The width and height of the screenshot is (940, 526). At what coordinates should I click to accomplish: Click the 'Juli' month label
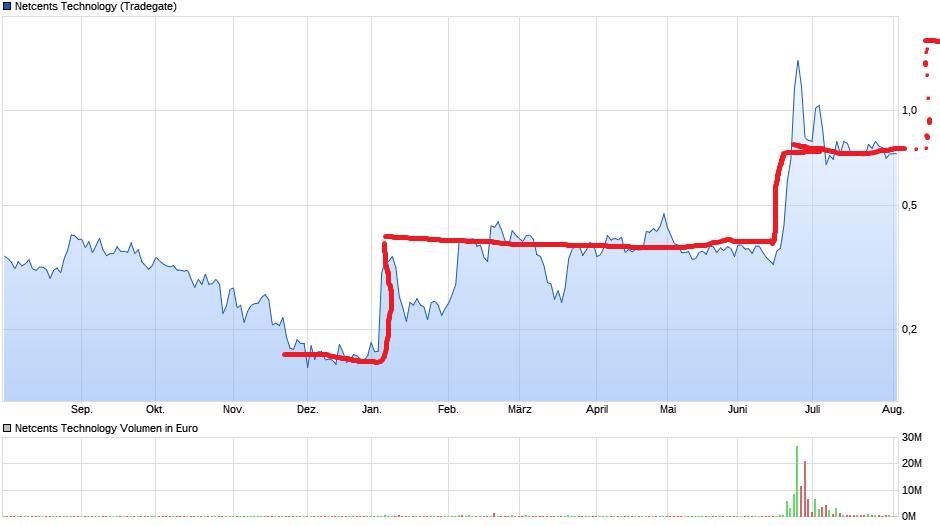pos(812,410)
